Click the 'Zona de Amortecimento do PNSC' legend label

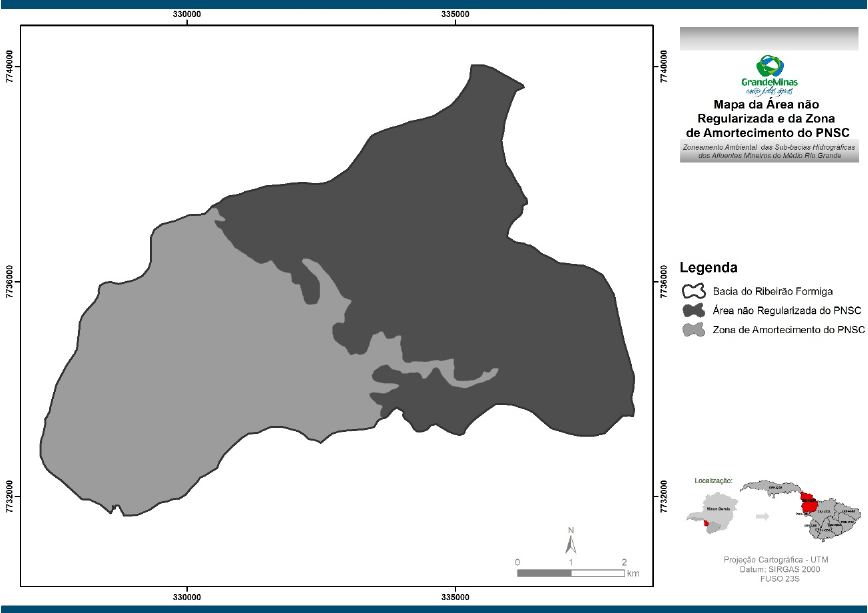coord(788,330)
